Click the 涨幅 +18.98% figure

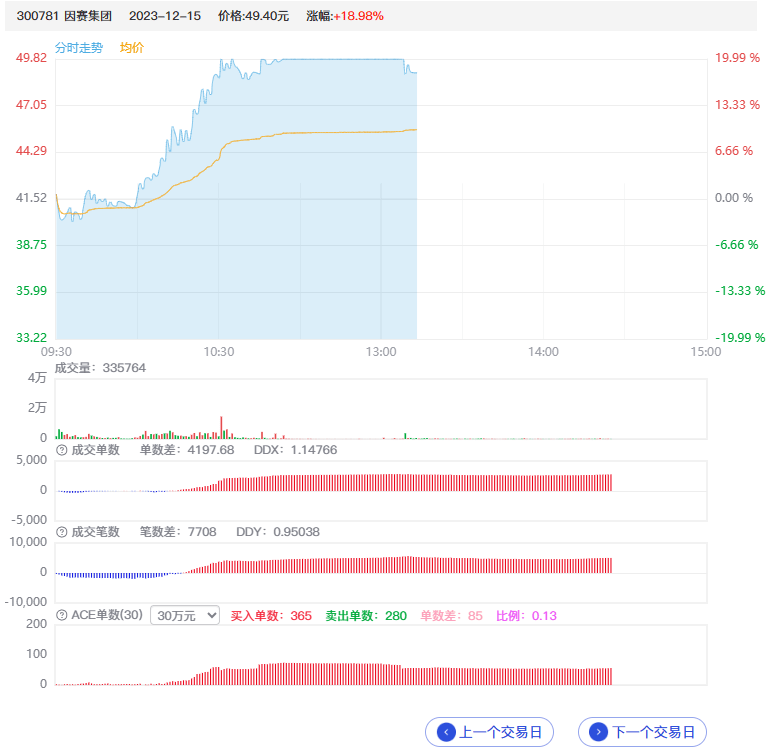358,16
